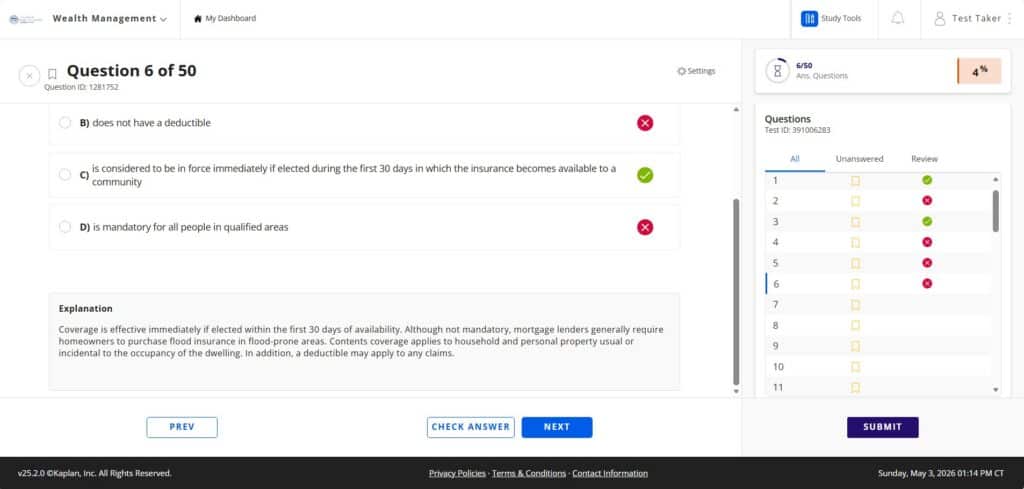Screen dimensions: 1024x489
Task: Toggle the bookmark flag for question 3
Action: coord(855,222)
